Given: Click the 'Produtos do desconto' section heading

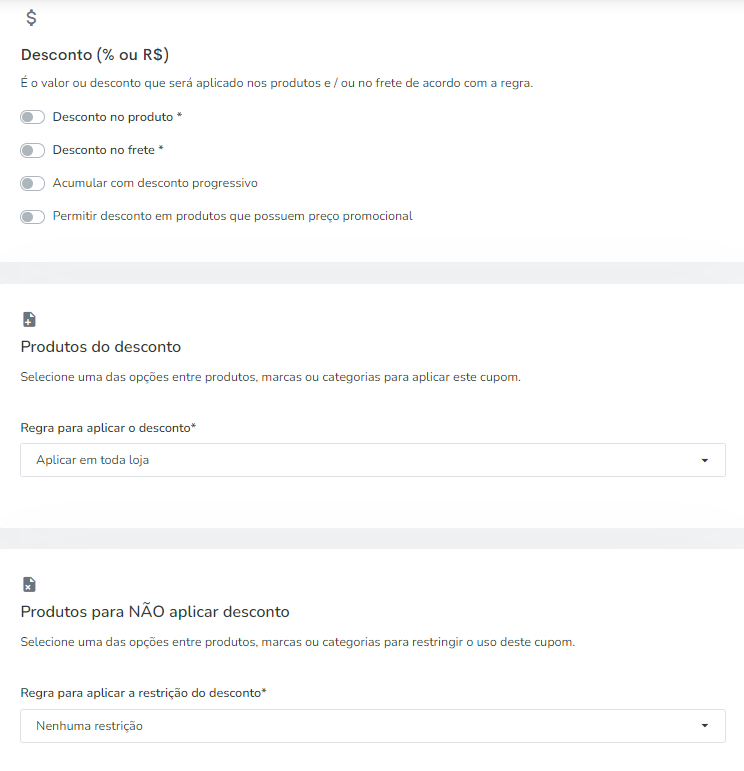Looking at the screenshot, I should [x=101, y=347].
